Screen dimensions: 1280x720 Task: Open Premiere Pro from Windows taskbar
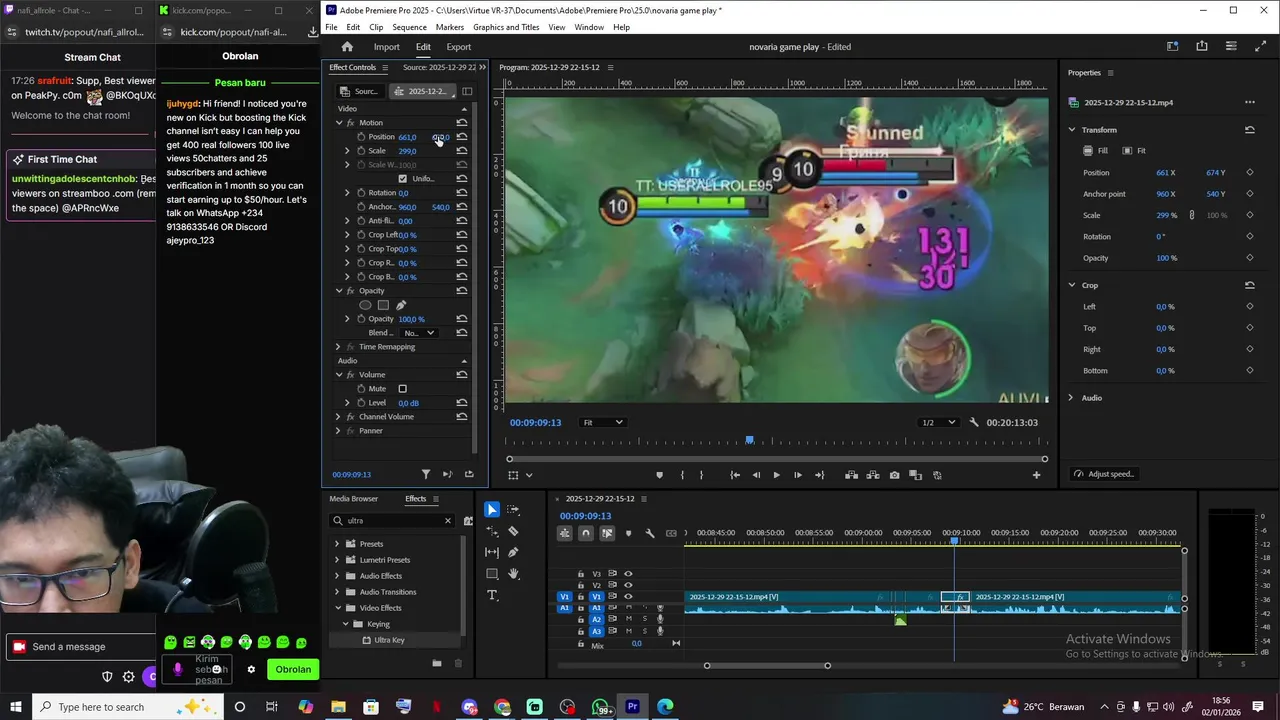click(x=632, y=707)
